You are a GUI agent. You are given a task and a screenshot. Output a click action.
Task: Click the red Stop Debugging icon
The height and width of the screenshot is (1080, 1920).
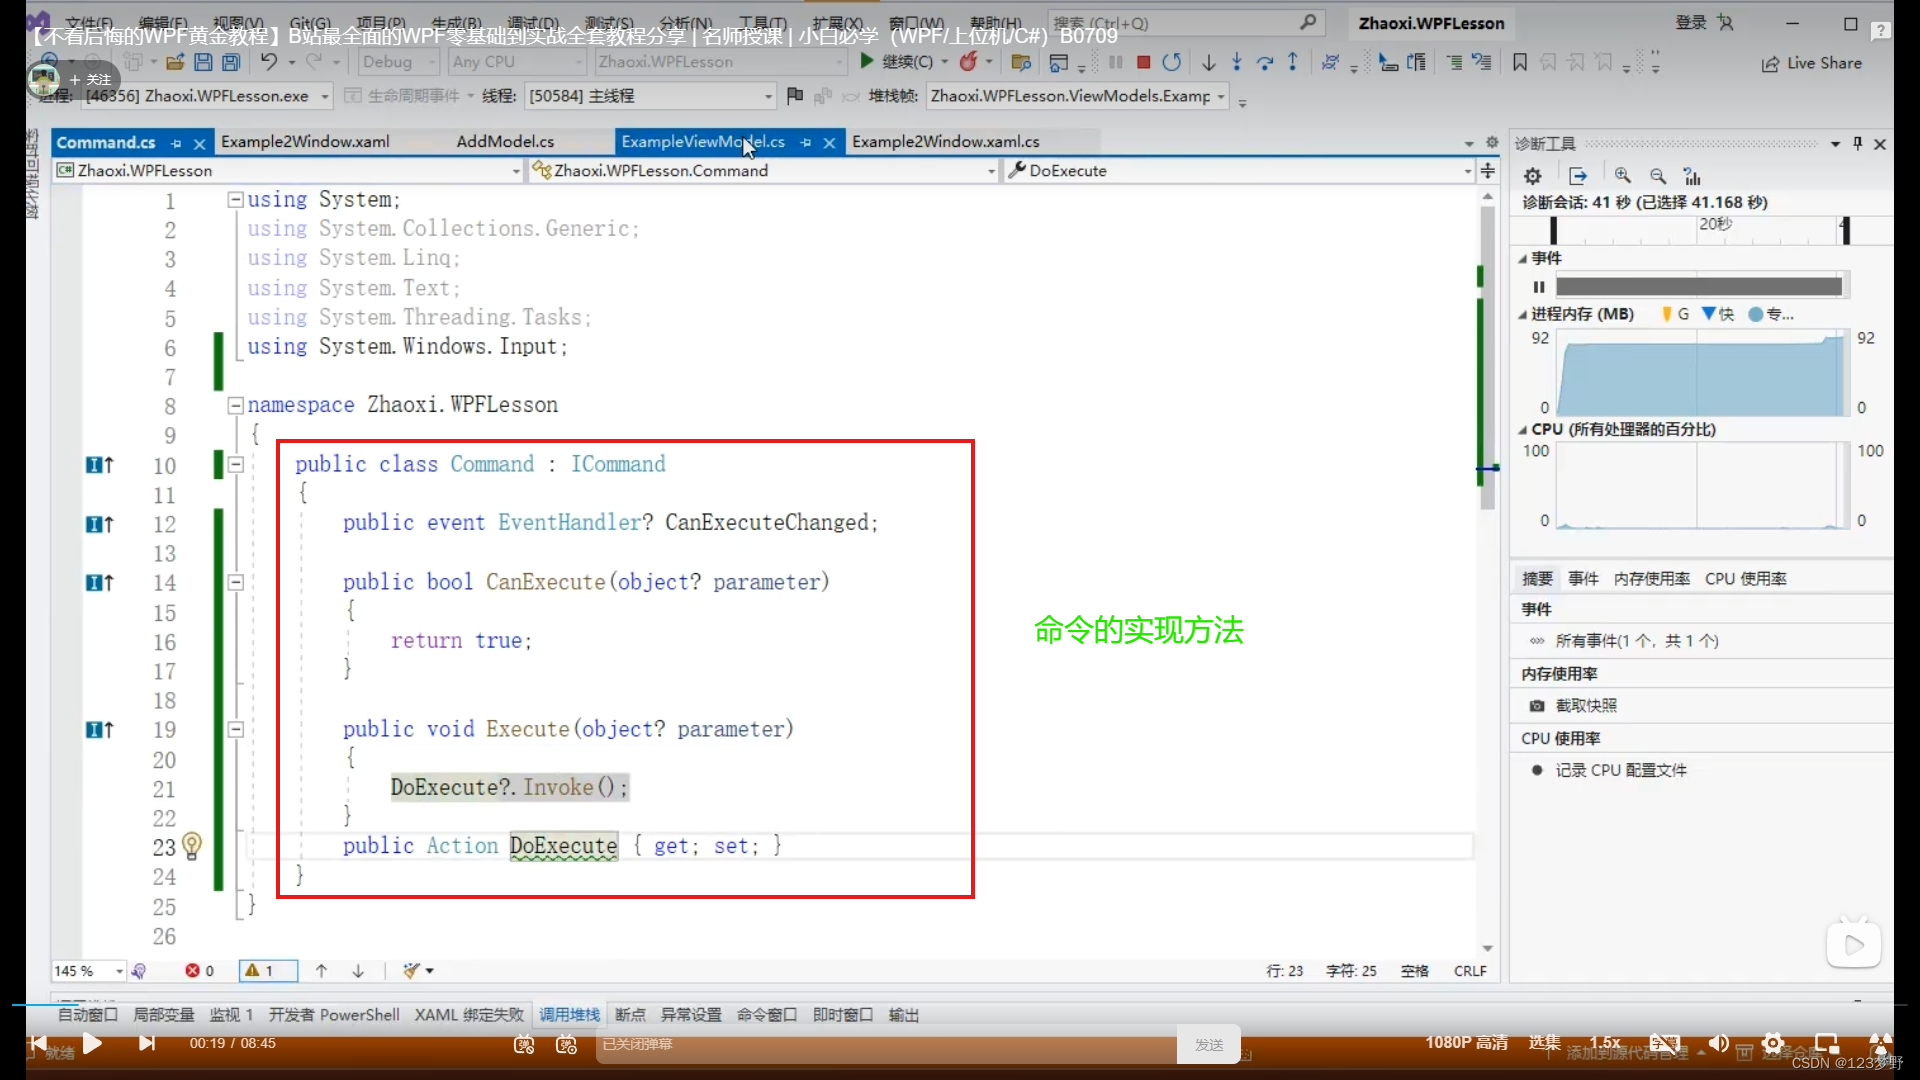(x=1143, y=62)
